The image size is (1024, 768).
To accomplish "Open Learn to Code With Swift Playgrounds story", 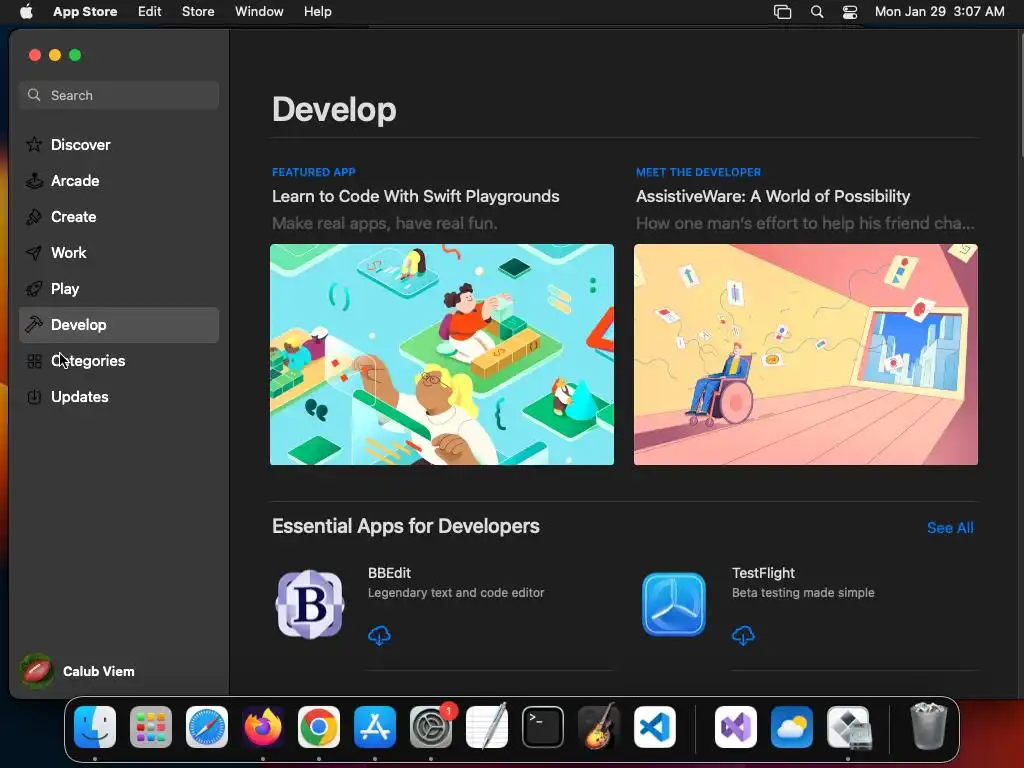I will click(415, 196).
